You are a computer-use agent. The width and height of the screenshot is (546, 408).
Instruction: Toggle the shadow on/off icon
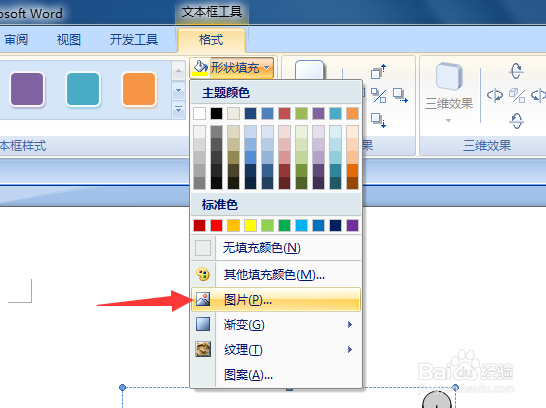(x=379, y=96)
